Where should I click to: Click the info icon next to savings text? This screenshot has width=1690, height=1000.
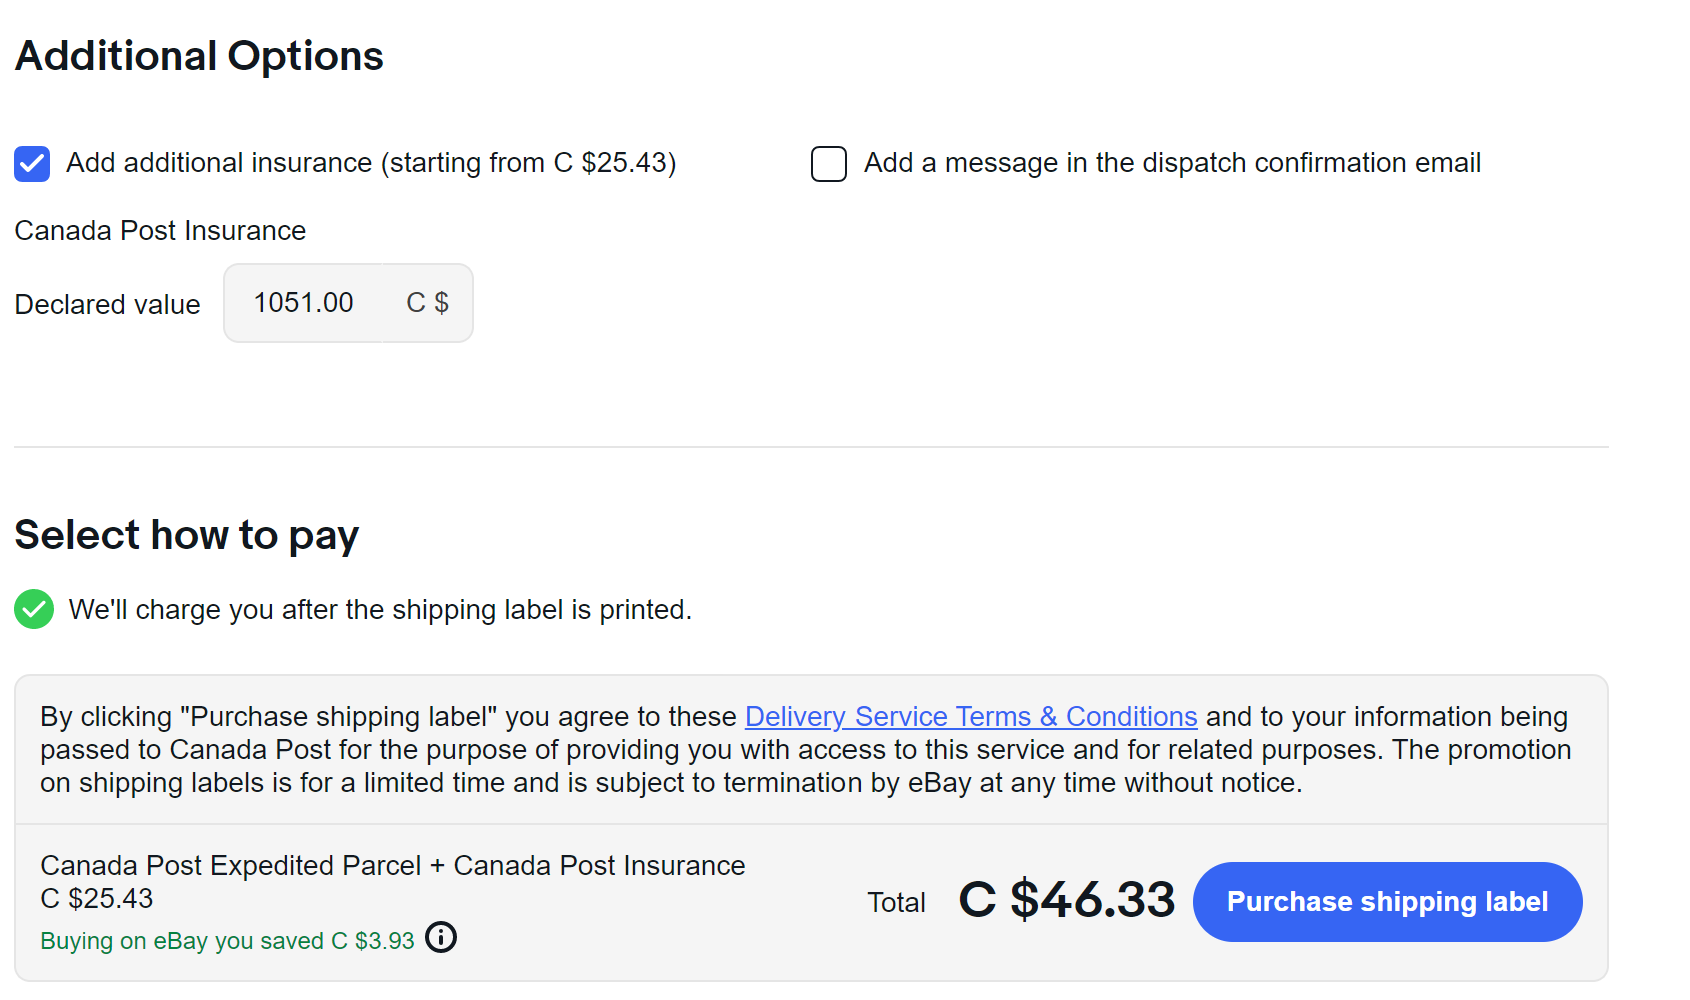[x=440, y=937]
